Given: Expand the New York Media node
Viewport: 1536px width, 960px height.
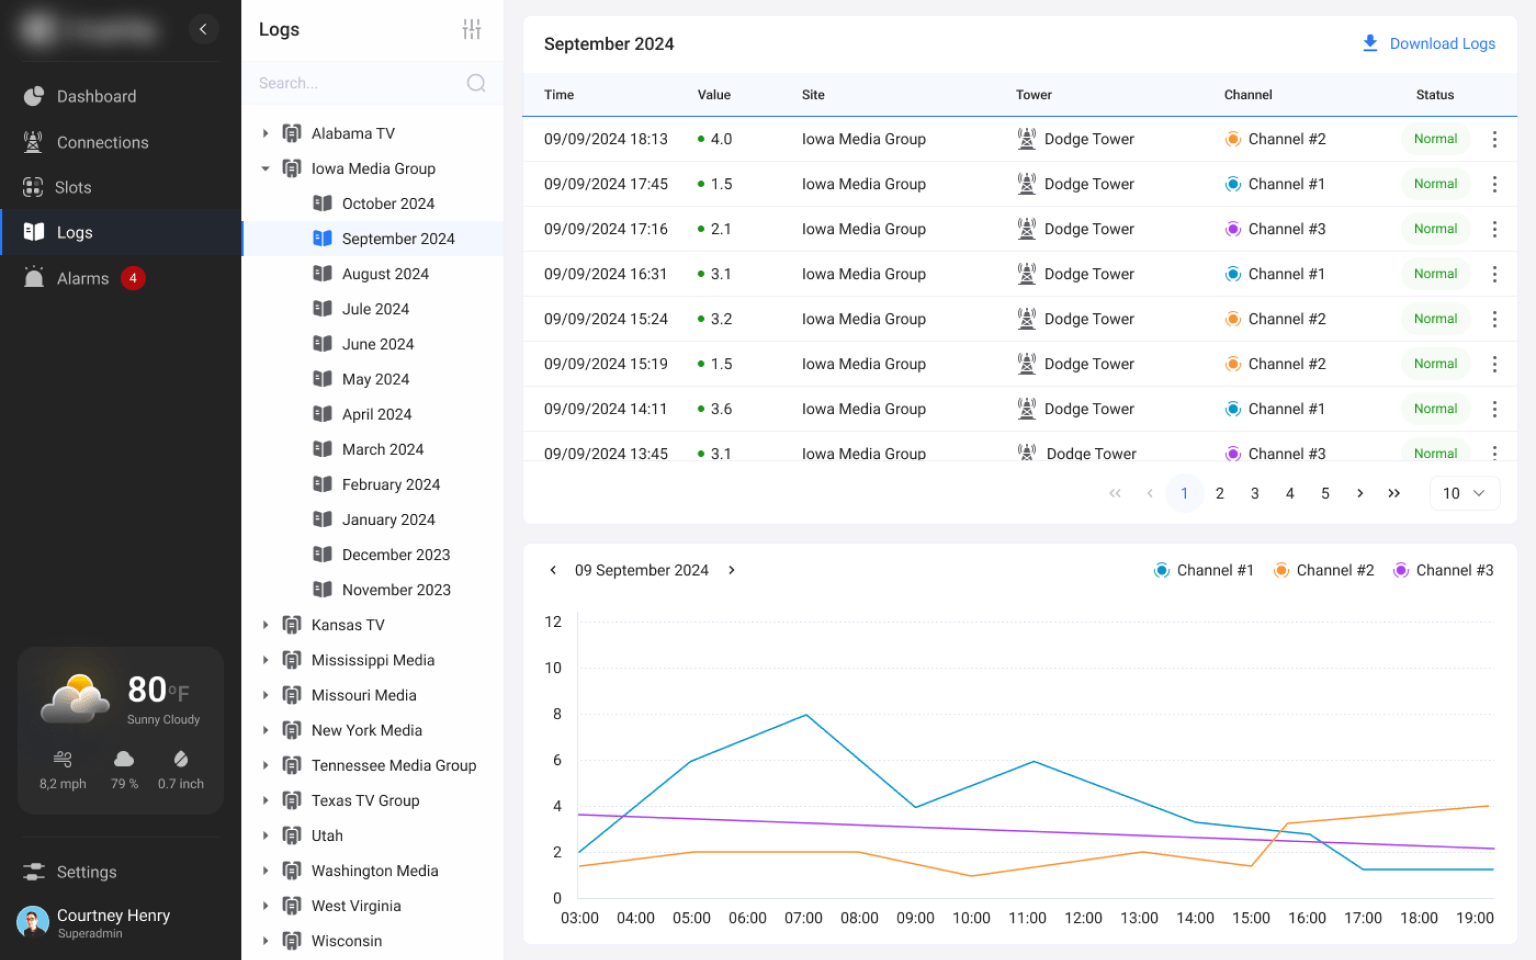Looking at the screenshot, I should click(265, 730).
